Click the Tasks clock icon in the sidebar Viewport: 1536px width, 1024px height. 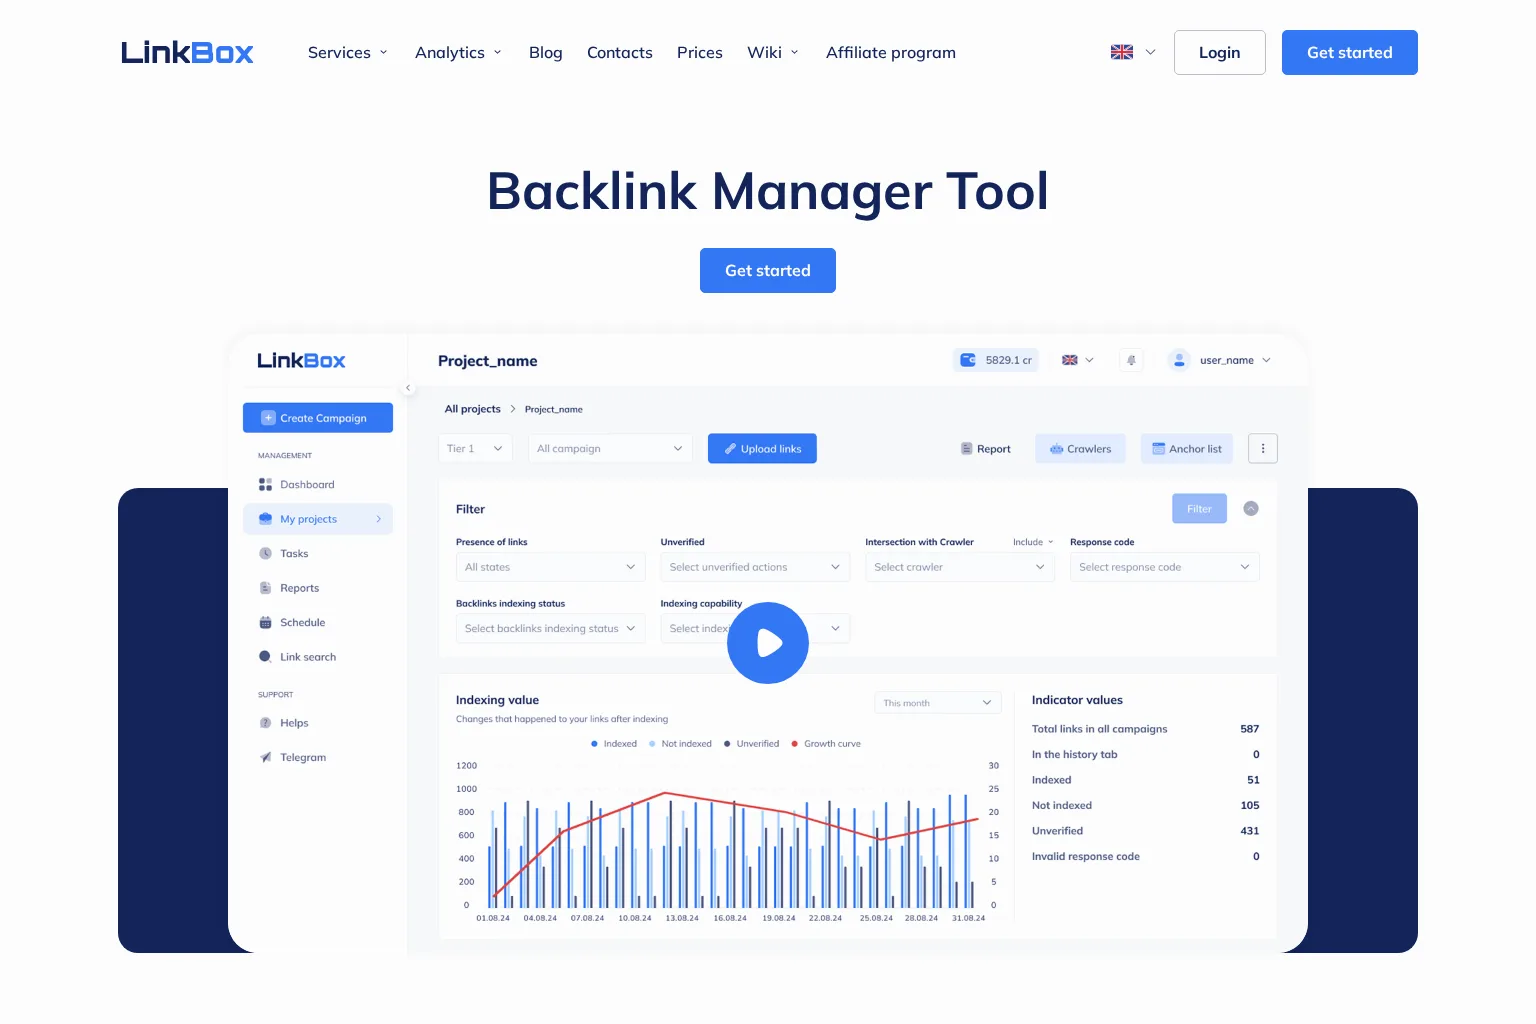click(x=265, y=554)
